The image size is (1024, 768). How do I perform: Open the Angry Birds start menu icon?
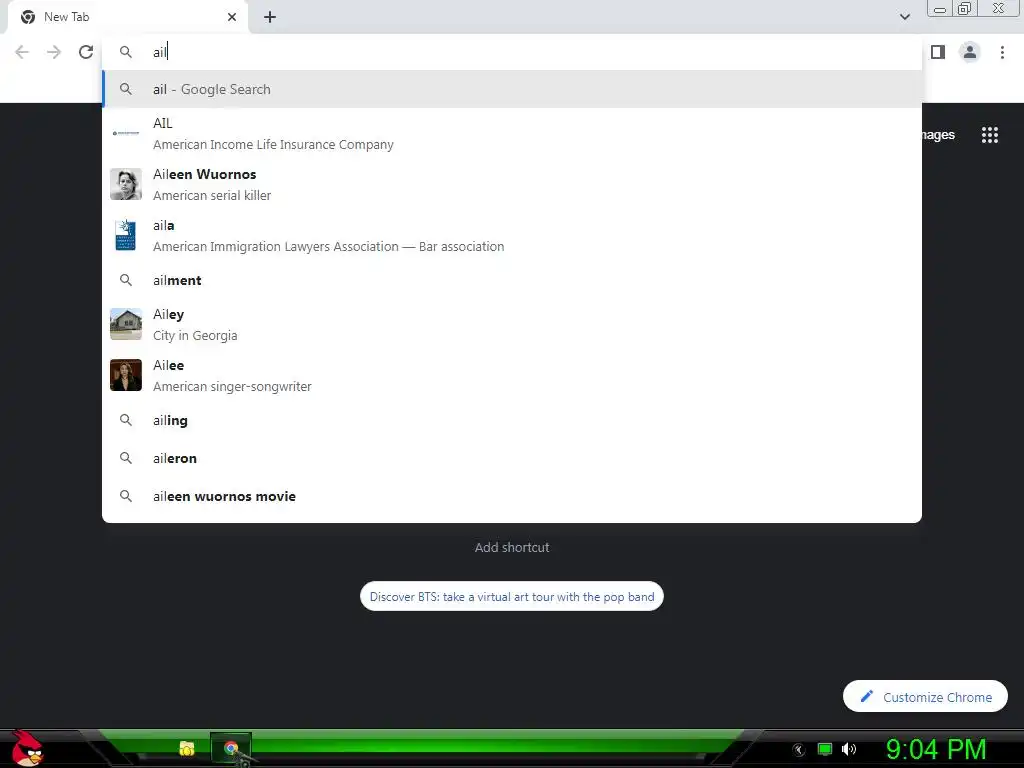pos(27,748)
